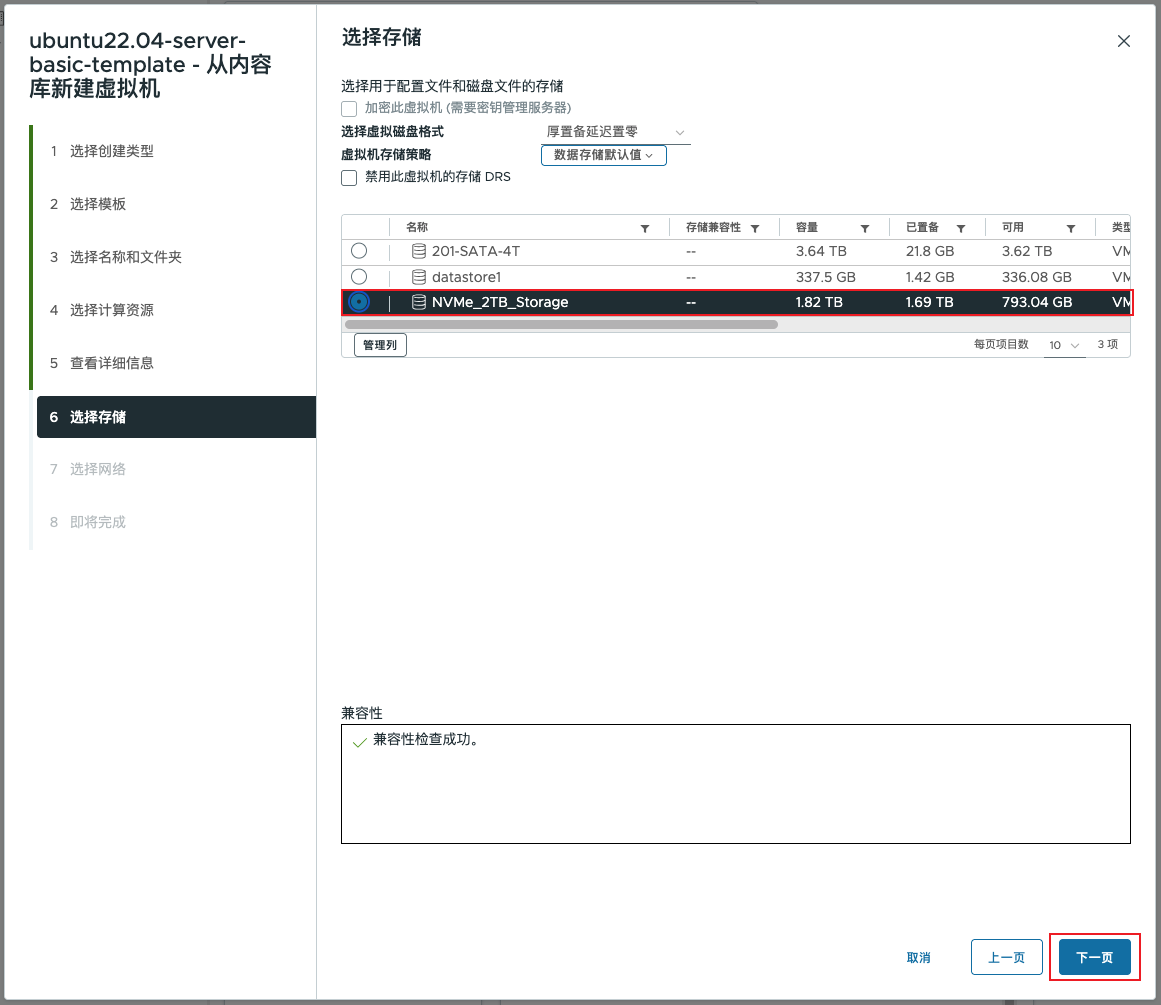Click 取消 to cancel wizard
The height and width of the screenshot is (1005, 1161).
[918, 958]
